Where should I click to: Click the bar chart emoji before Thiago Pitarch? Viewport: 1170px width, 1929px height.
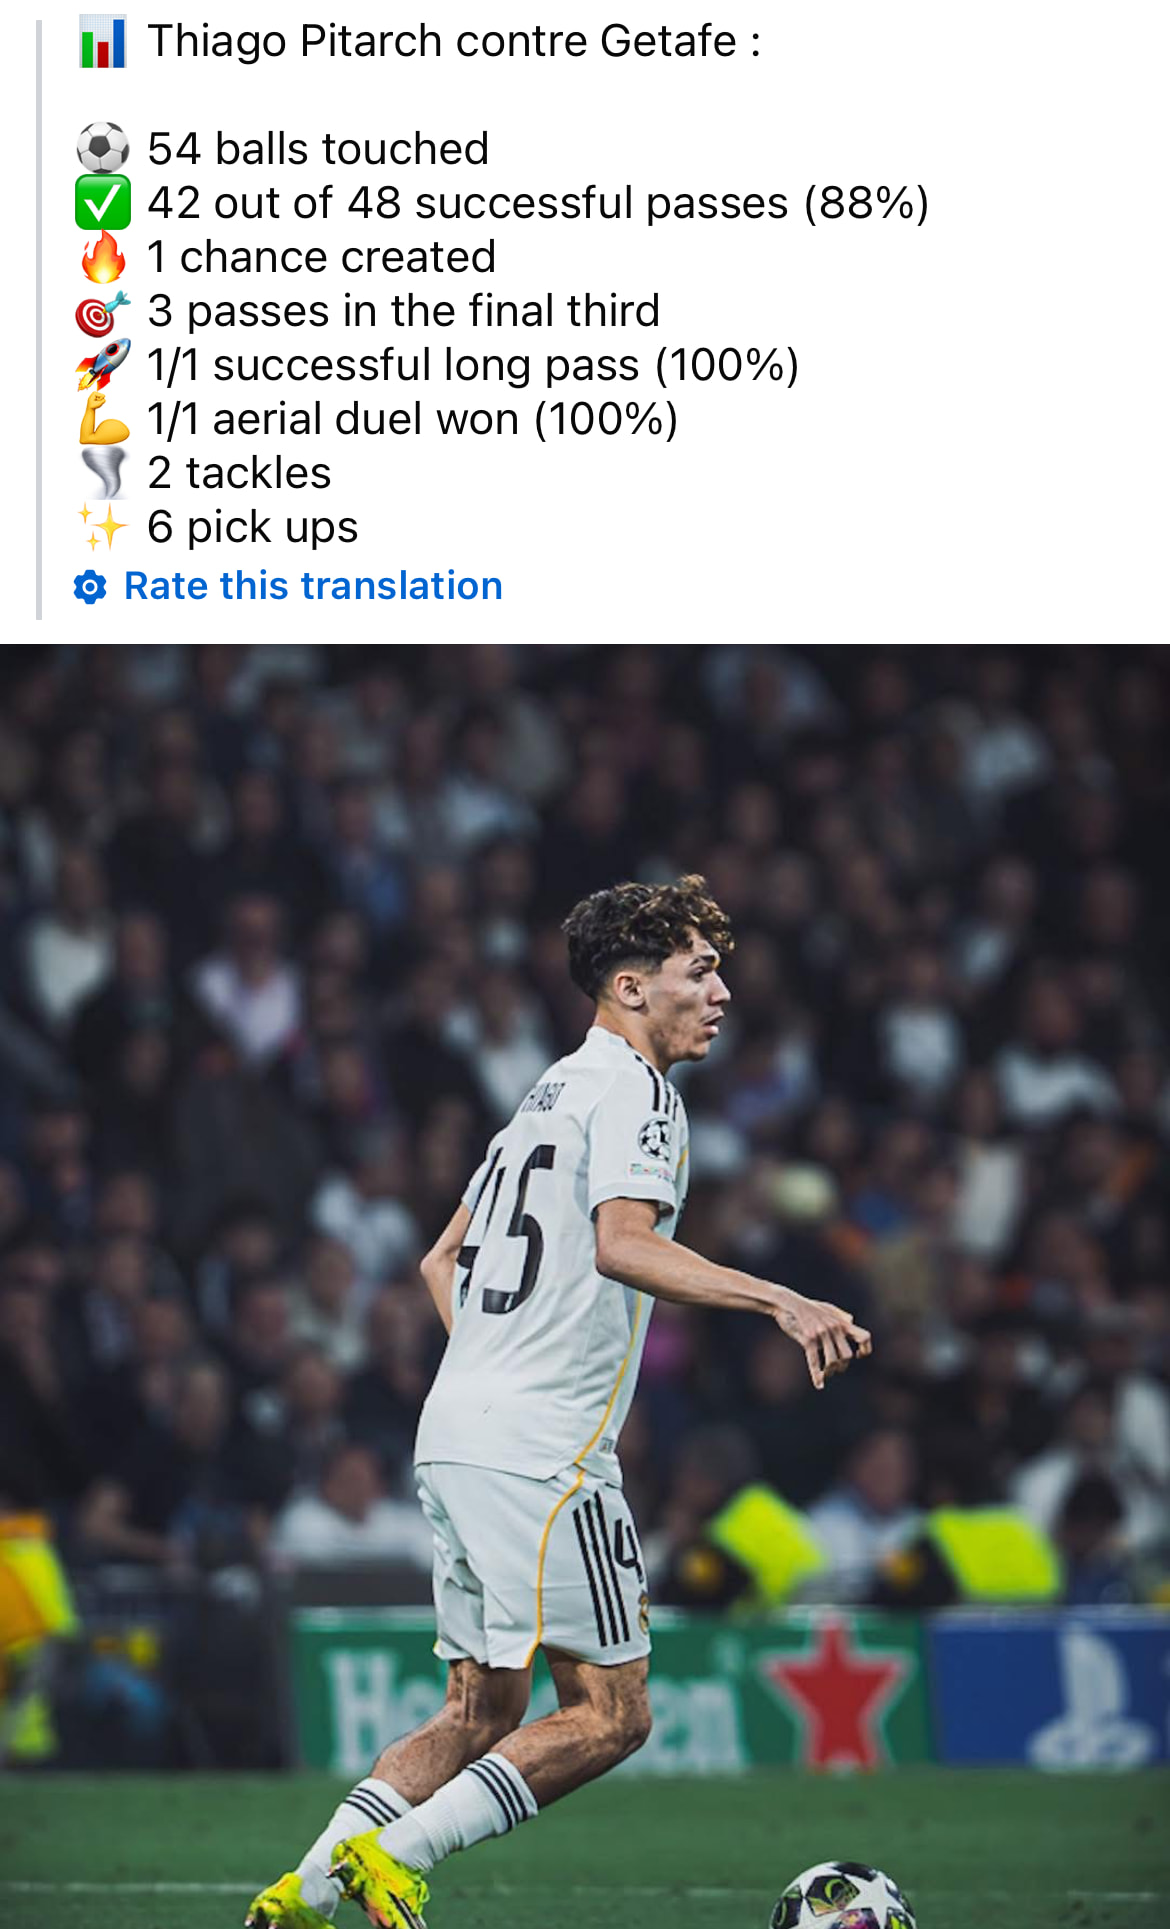click(103, 43)
